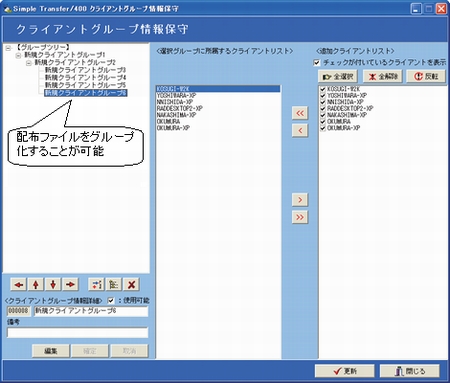Click the single right arrow > button
Screen dimensions: 450x383
click(x=300, y=200)
